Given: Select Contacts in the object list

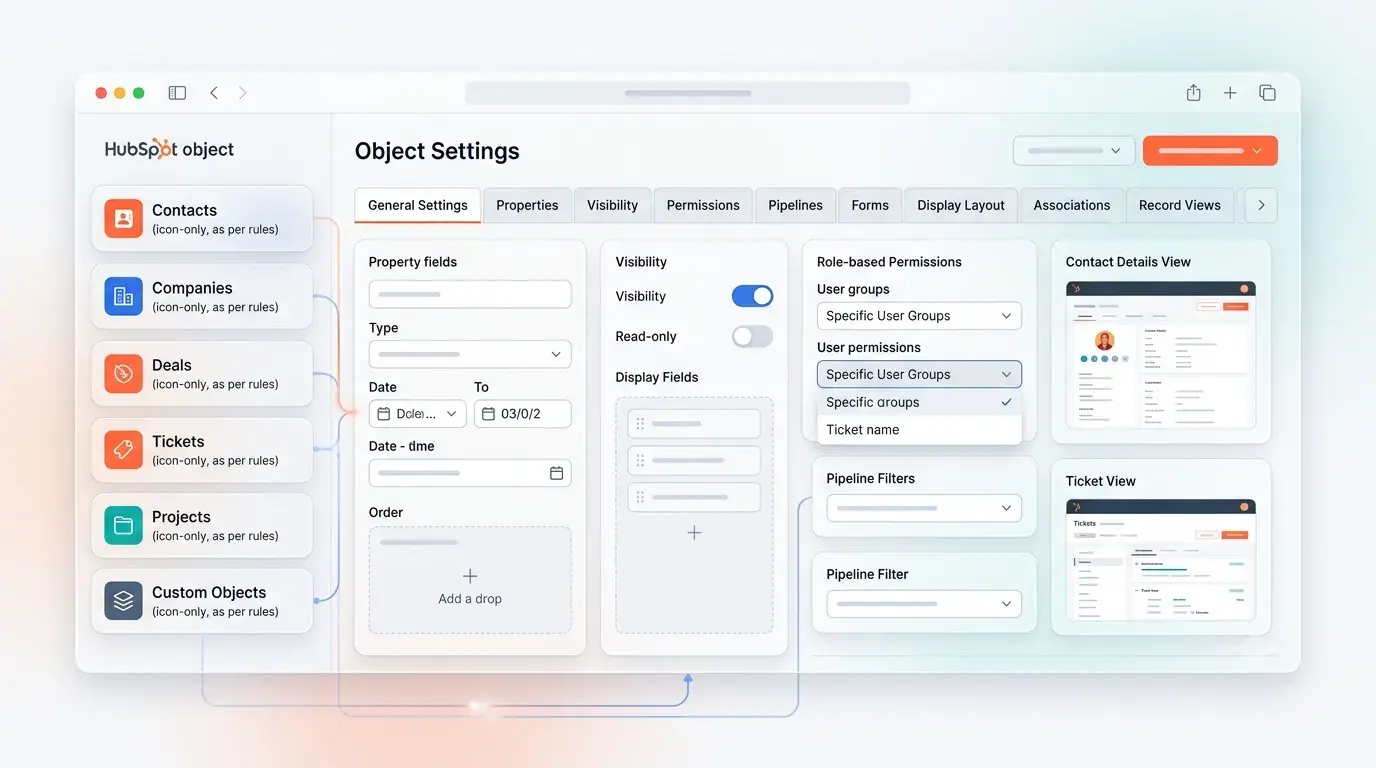Looking at the screenshot, I should click(x=202, y=219).
